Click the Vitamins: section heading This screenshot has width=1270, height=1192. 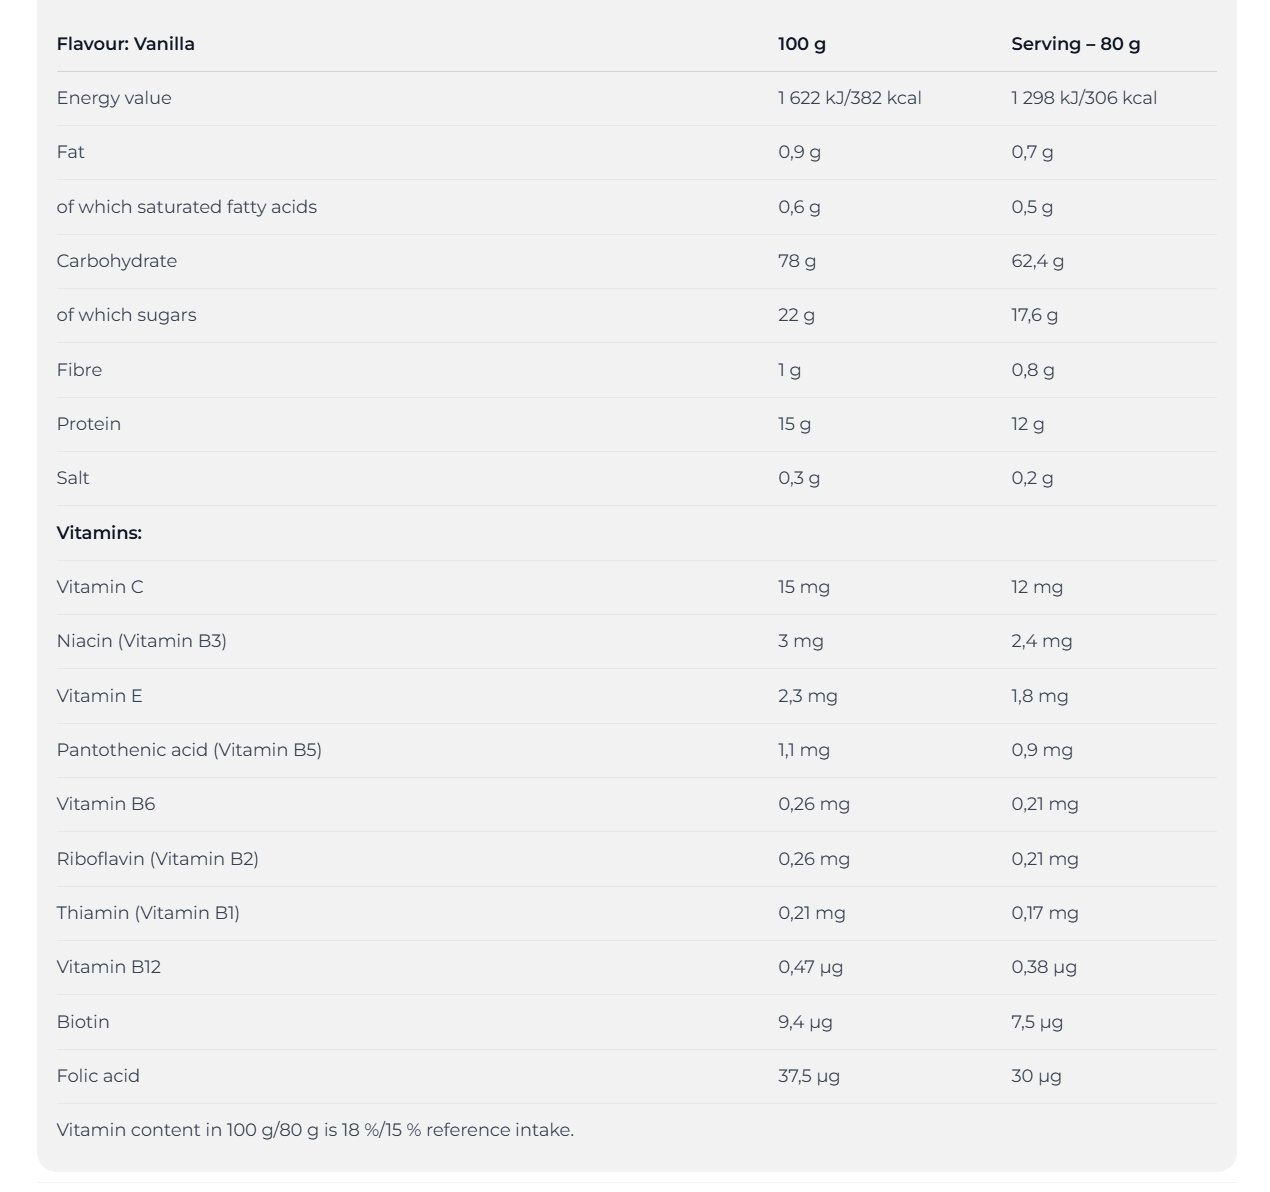[x=99, y=533]
